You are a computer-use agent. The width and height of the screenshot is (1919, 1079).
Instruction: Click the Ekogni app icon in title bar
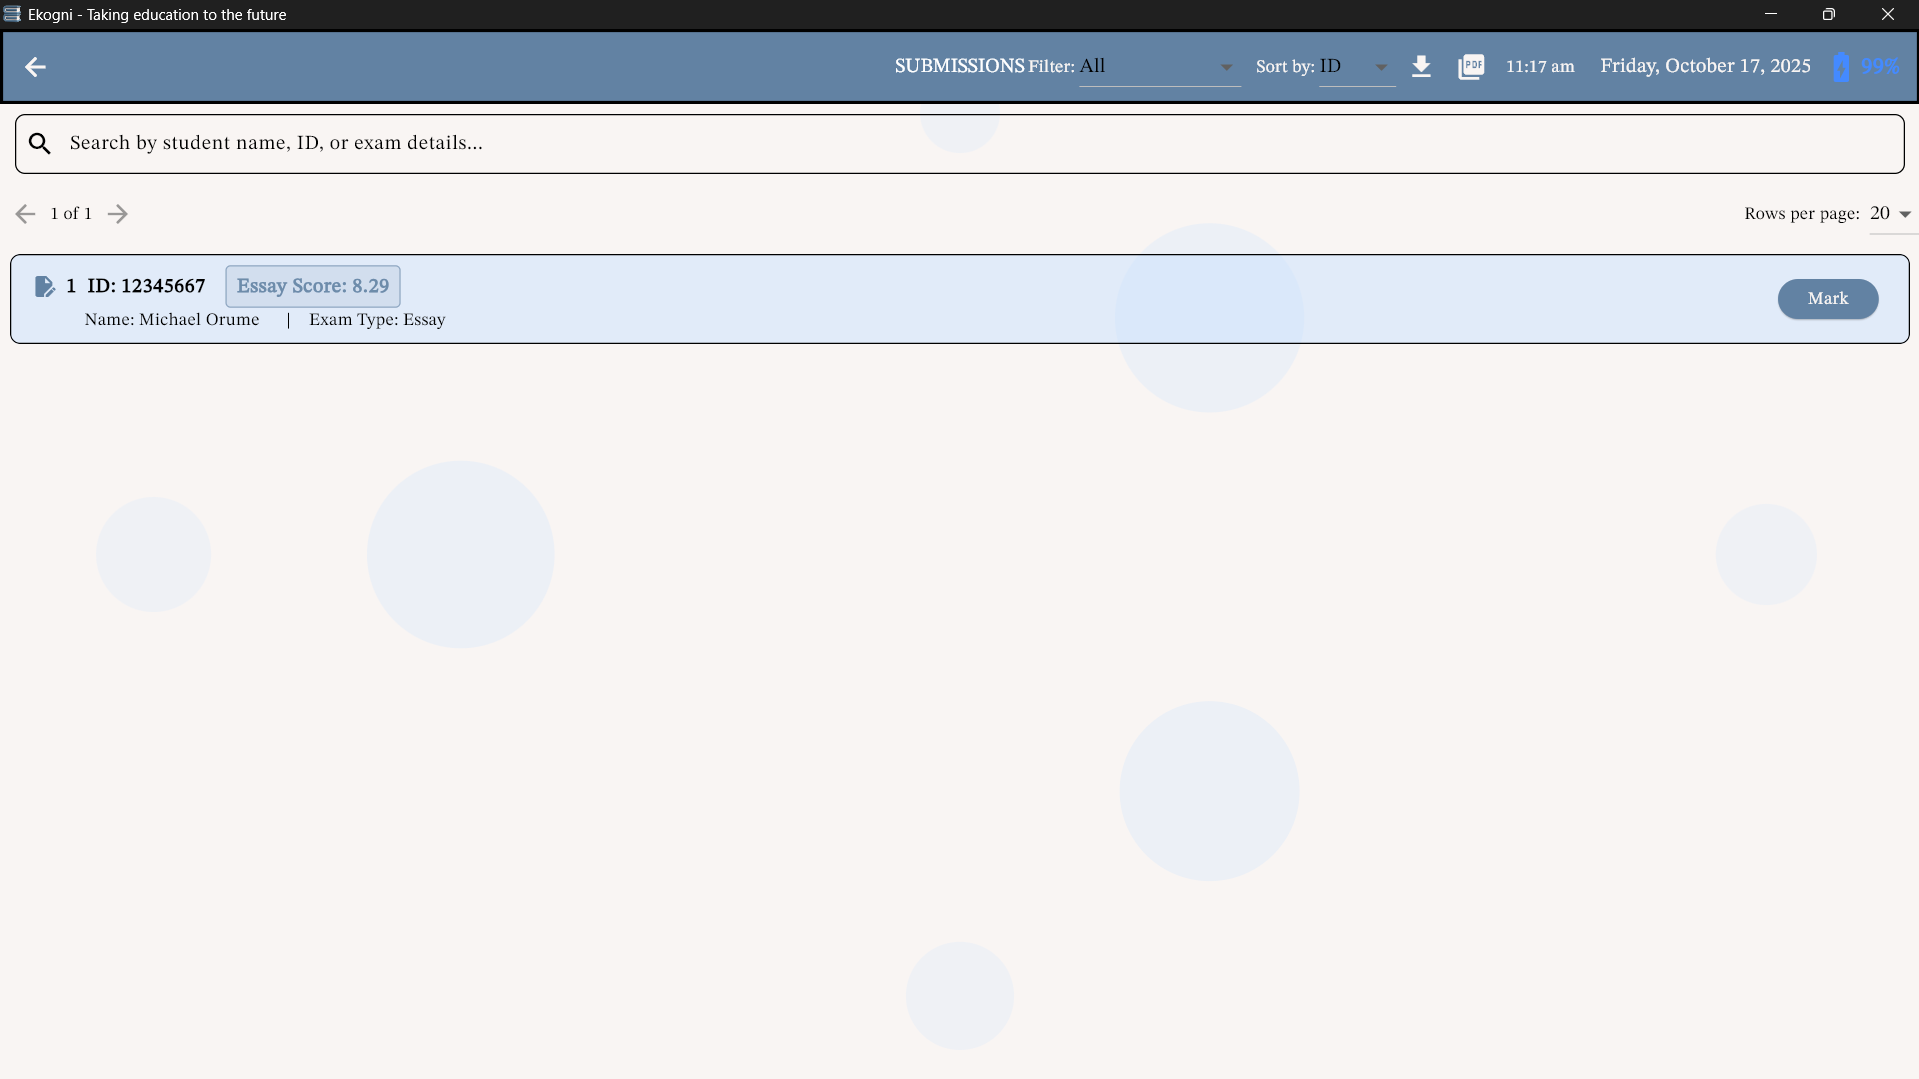(x=12, y=14)
